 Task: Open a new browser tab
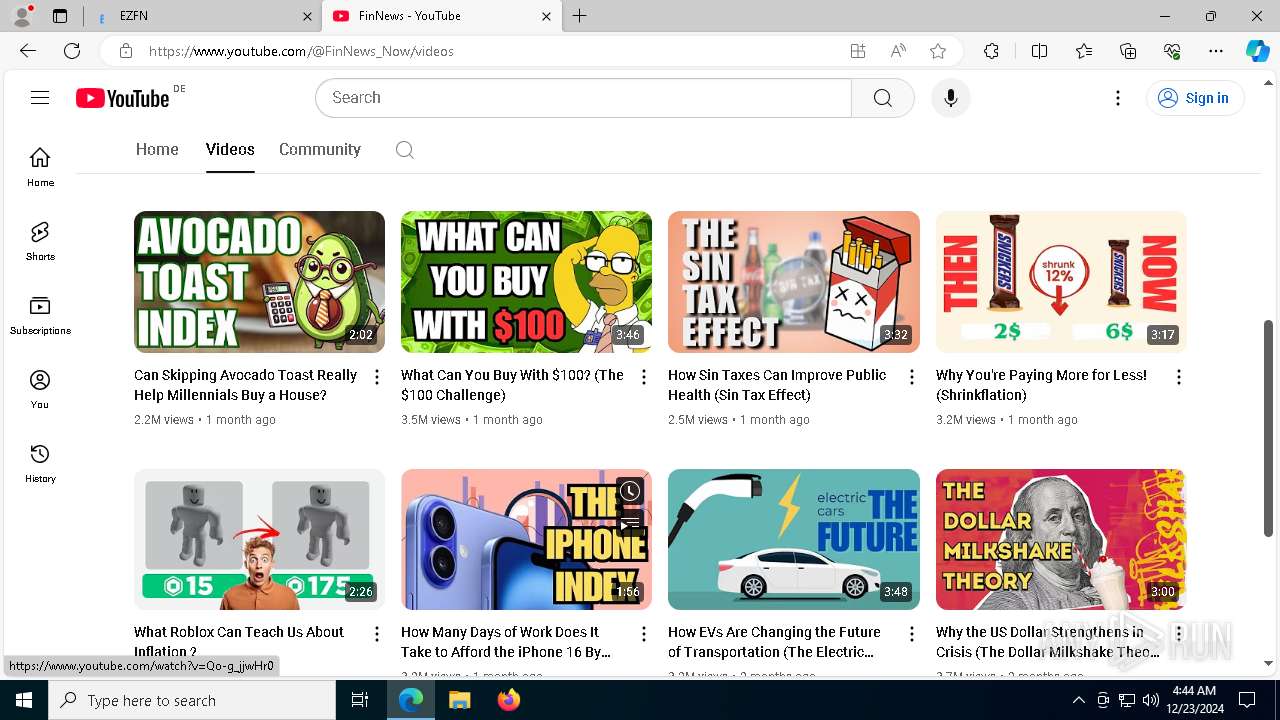coord(580,16)
